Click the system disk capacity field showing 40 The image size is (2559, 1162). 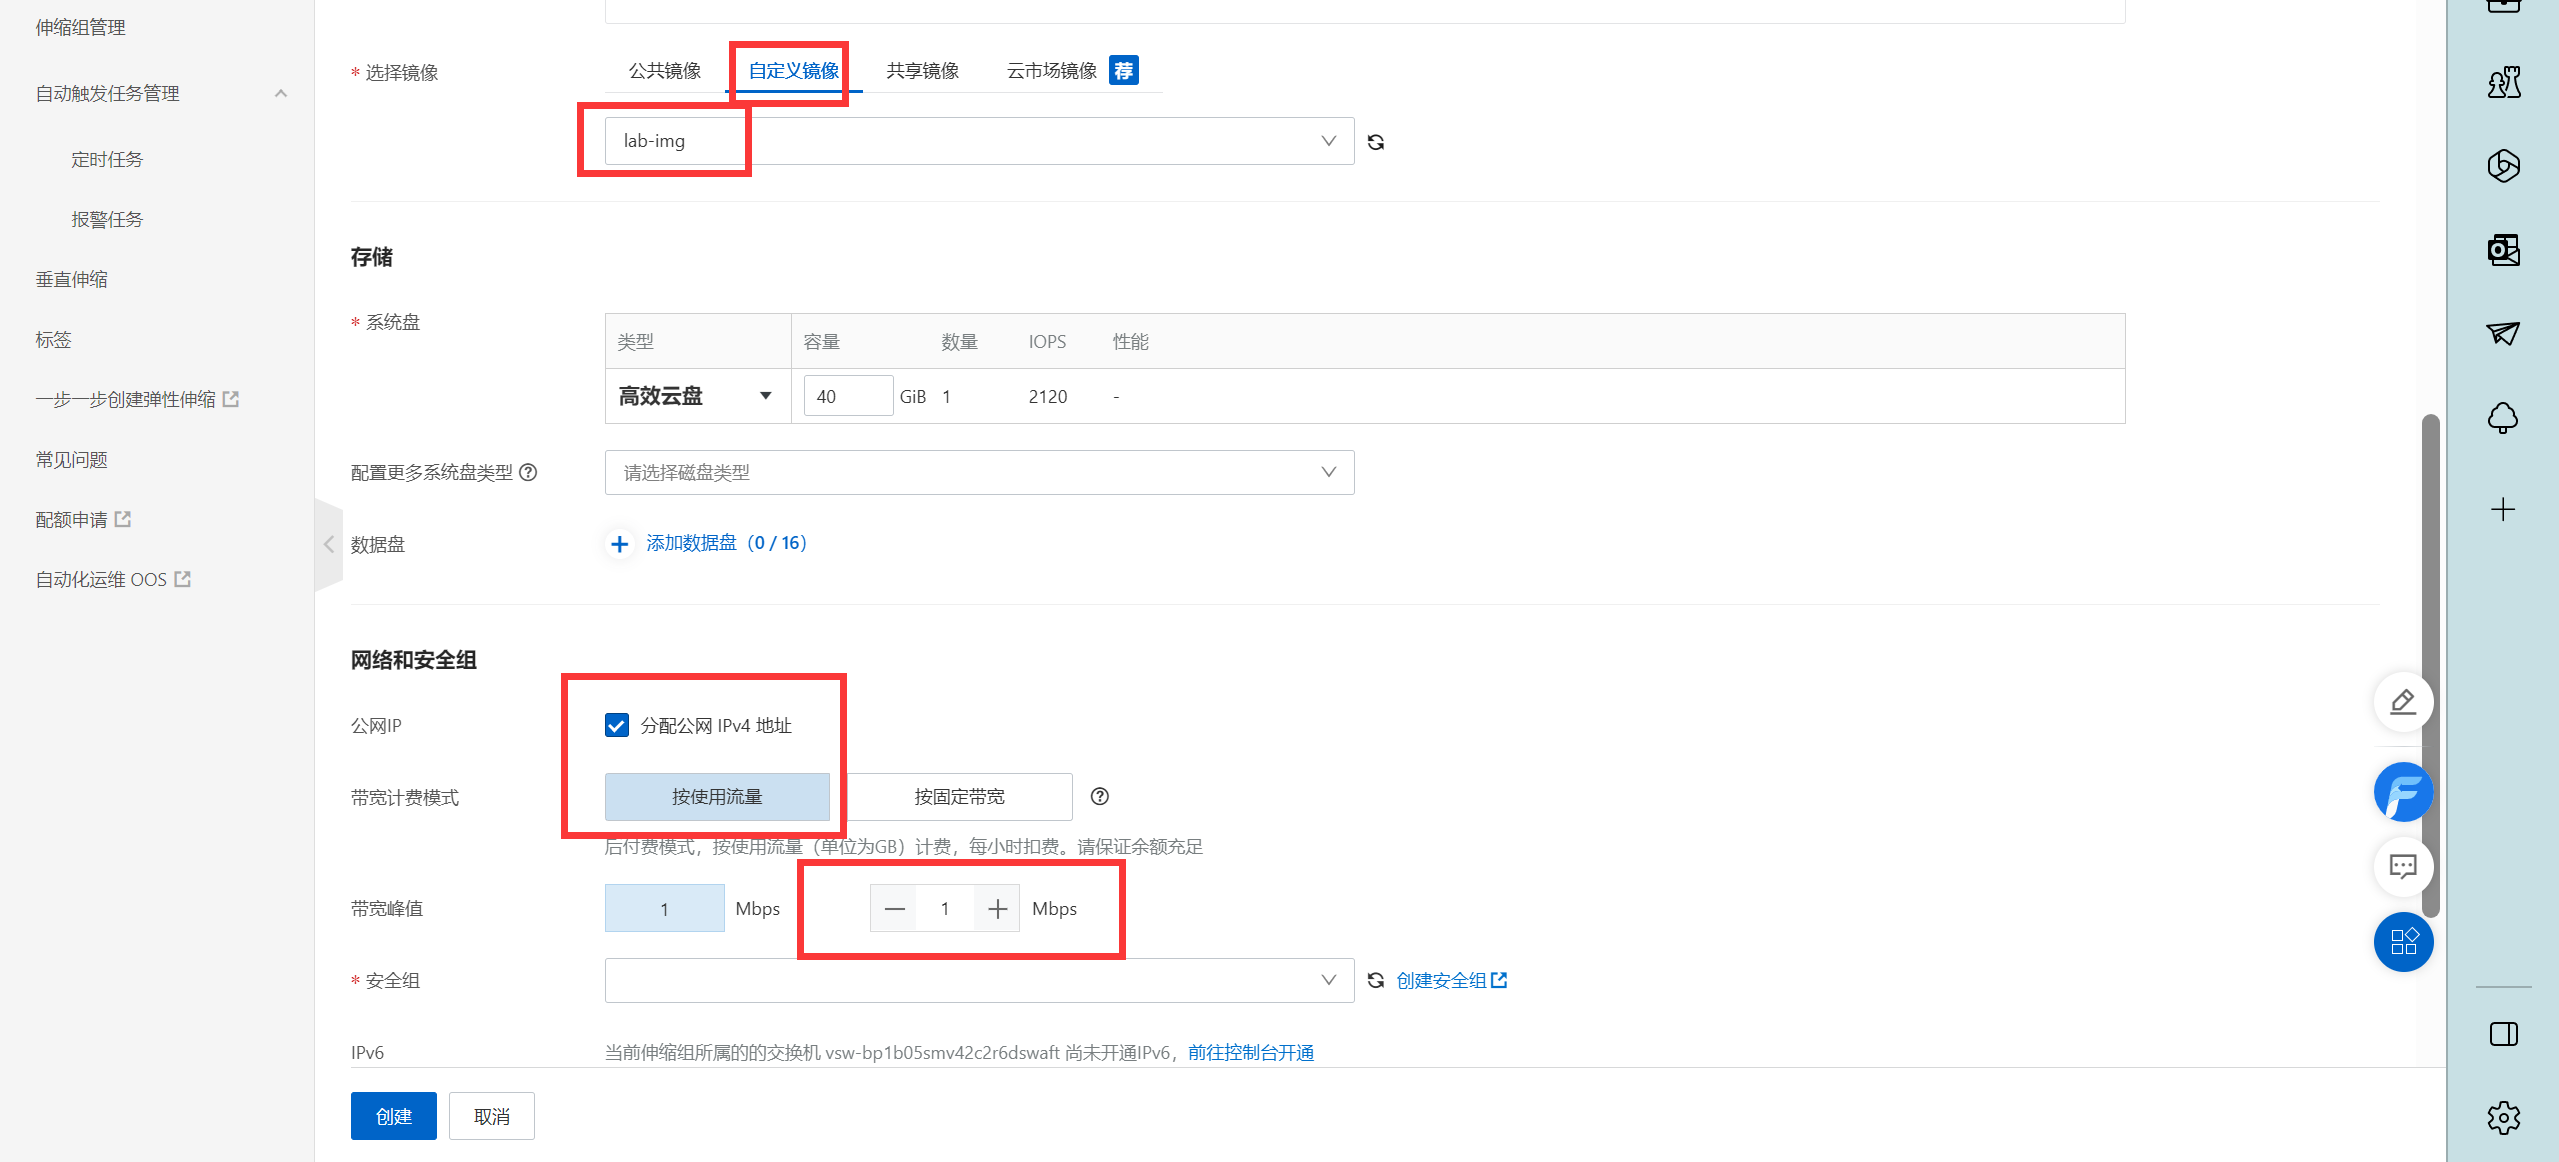click(848, 396)
